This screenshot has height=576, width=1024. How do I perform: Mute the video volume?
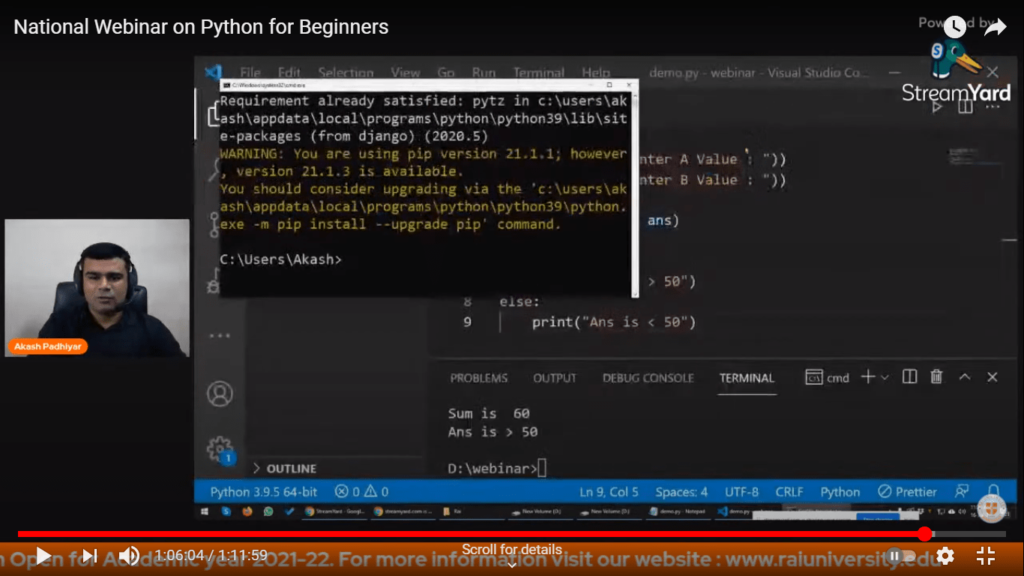click(x=129, y=556)
